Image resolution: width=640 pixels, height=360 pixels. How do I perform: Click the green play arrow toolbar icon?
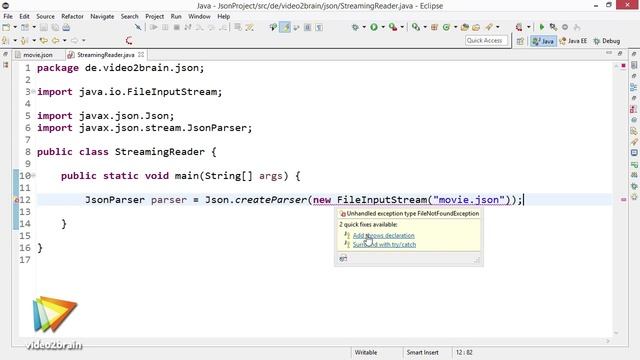[542, 27]
